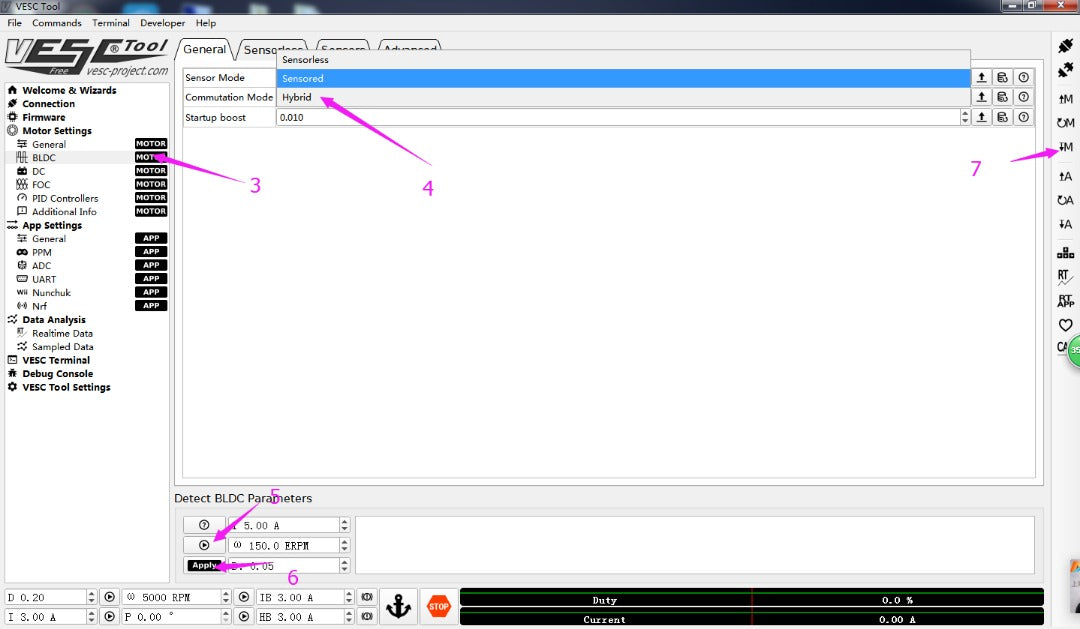The height and width of the screenshot is (629, 1080).
Task: Select BLDC under Motor Settings
Action: click(43, 158)
